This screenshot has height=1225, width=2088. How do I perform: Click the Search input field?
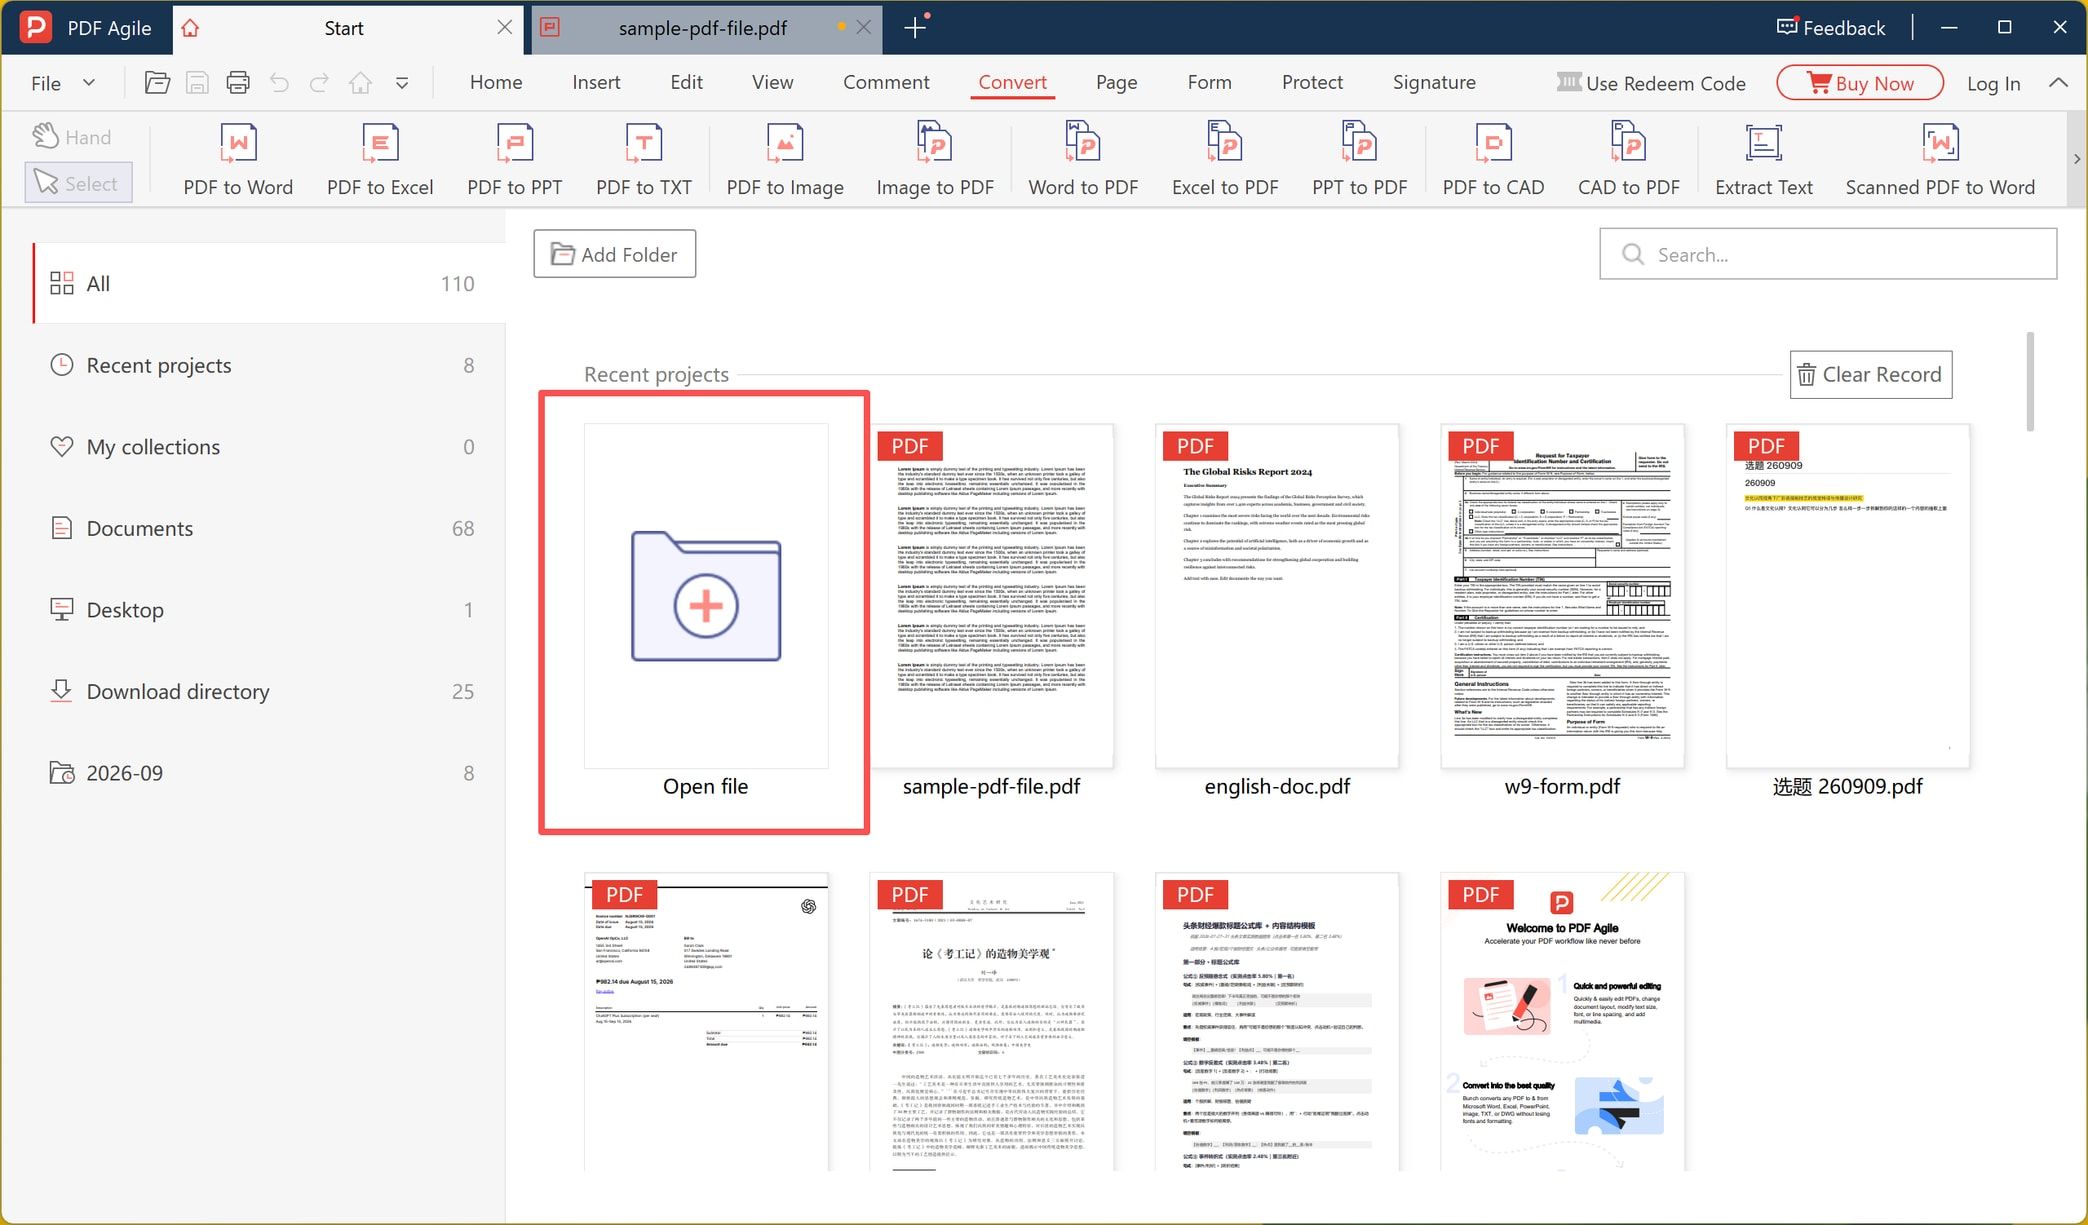(1828, 254)
